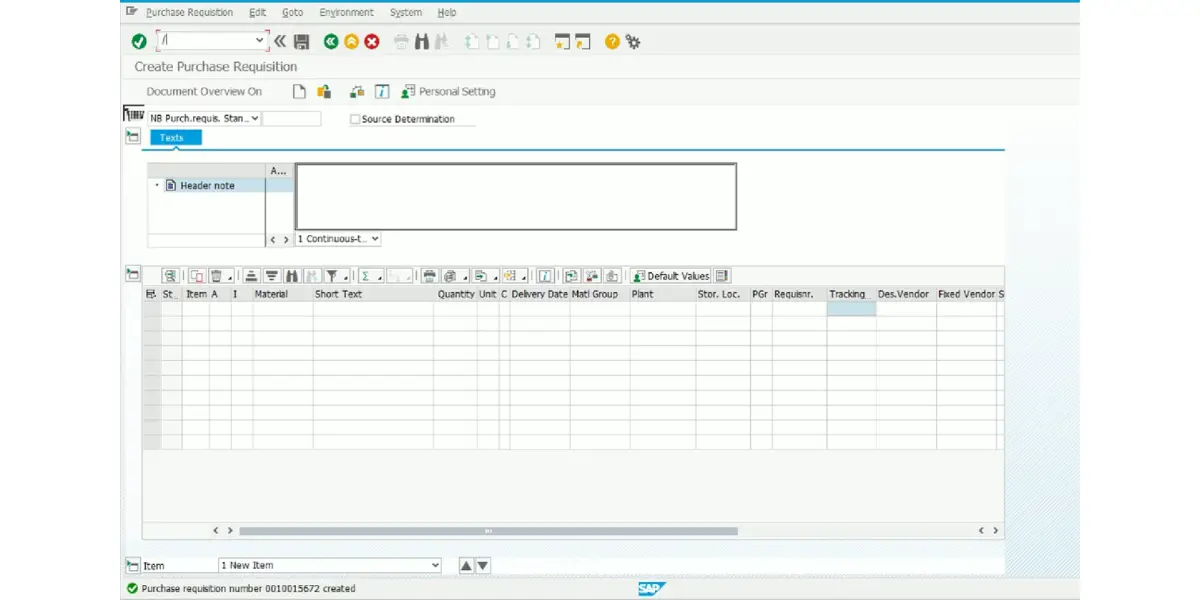This screenshot has height=600, width=1200.
Task: Click the Sort descending icon in the grid toolbar
Action: pos(271,276)
